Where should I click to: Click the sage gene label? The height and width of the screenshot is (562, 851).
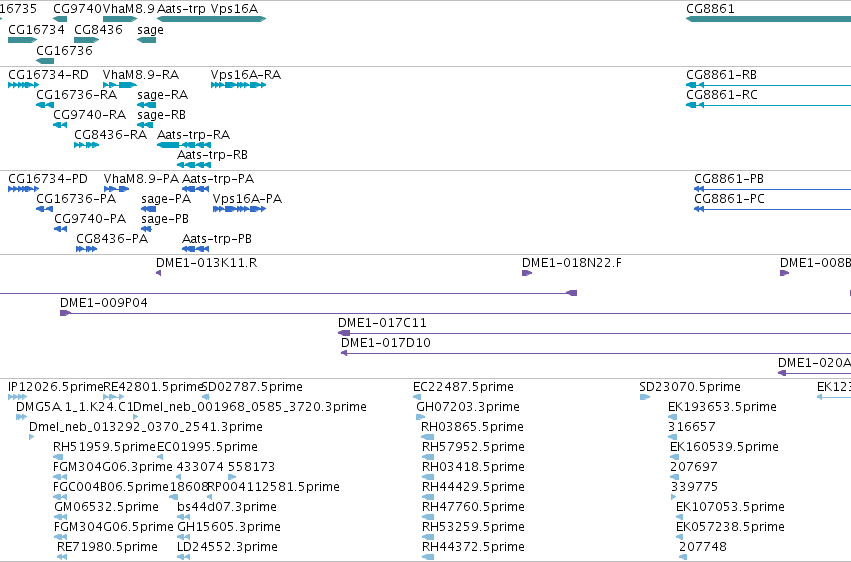pos(150,30)
